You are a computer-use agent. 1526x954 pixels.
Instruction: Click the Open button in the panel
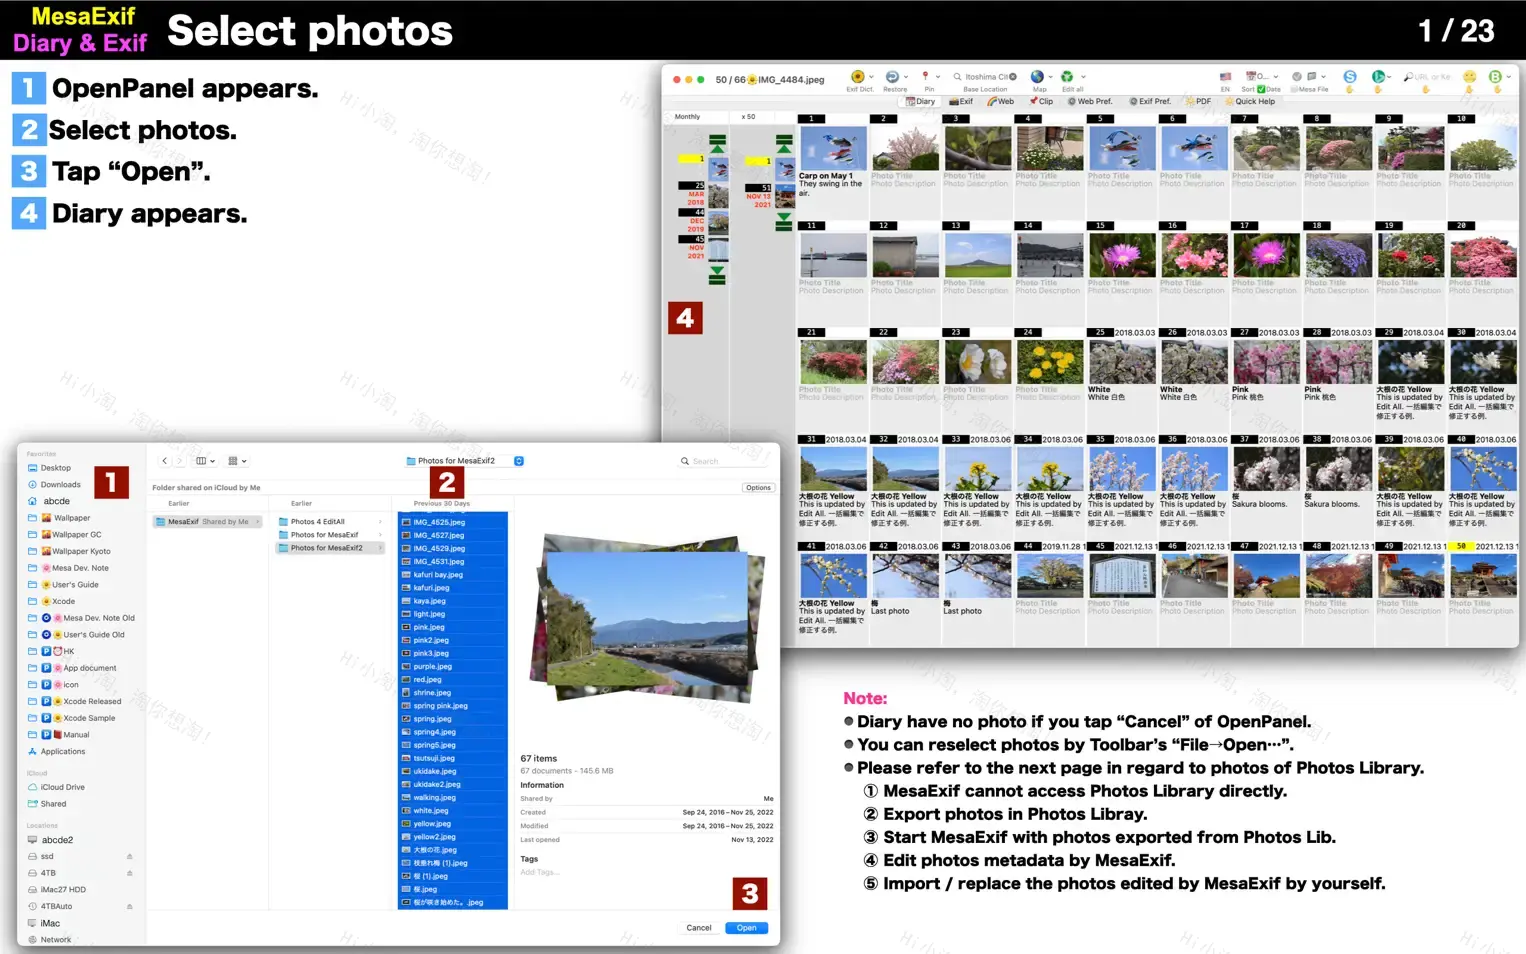746,927
